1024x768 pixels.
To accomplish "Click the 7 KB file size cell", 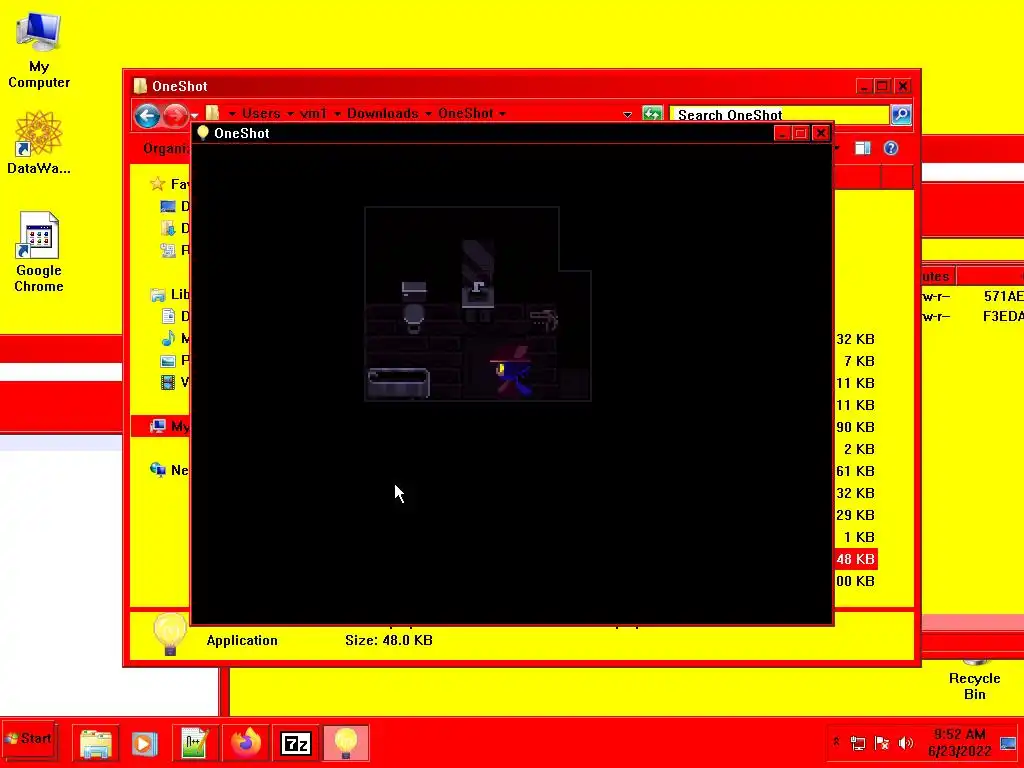I will (x=859, y=361).
